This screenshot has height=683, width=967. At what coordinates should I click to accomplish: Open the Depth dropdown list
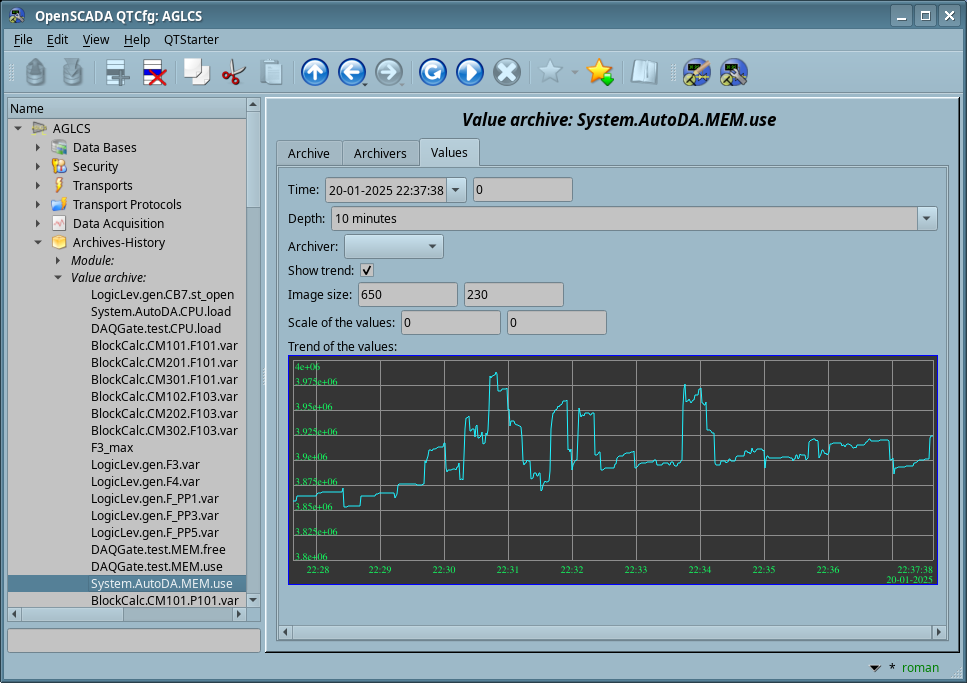pos(927,218)
